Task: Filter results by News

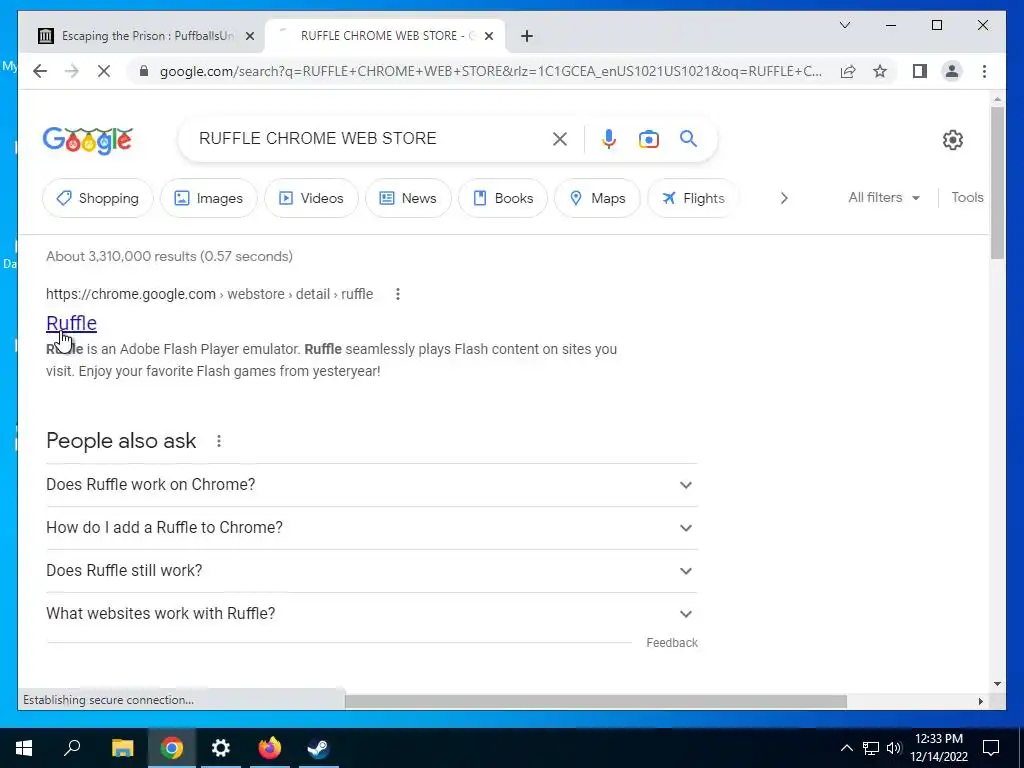Action: pos(408,198)
